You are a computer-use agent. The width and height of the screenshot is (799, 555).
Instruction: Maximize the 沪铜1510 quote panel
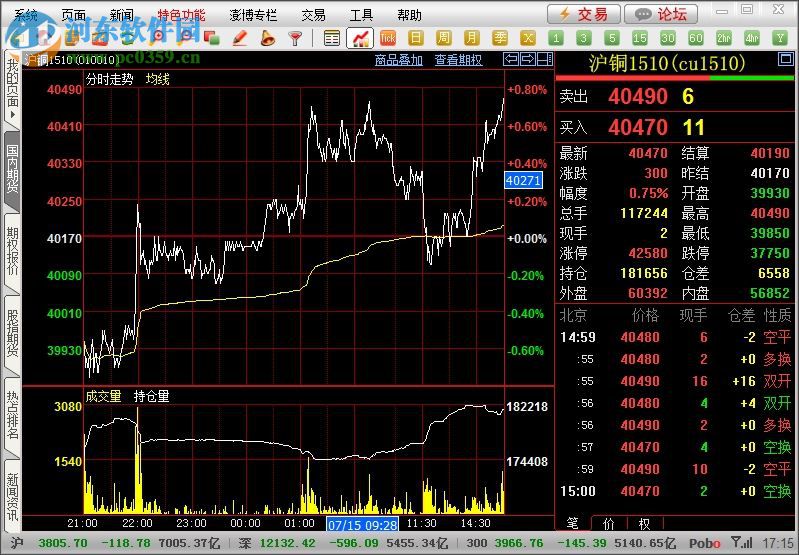point(786,59)
